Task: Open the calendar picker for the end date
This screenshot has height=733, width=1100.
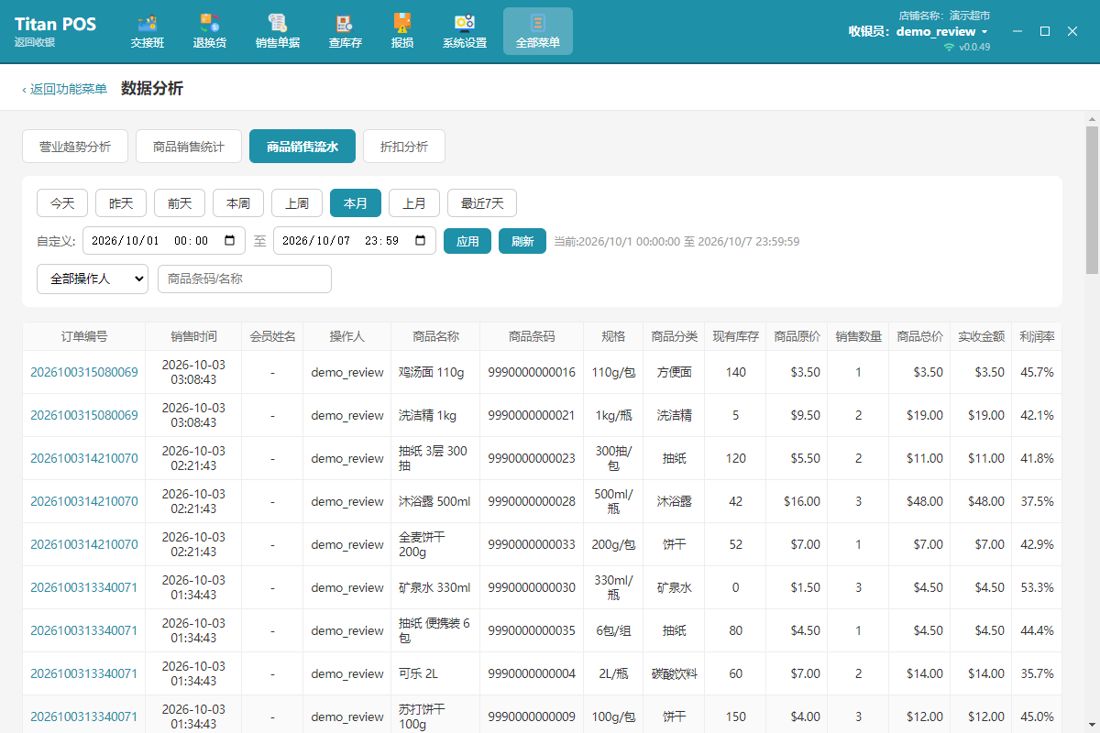Action: tap(420, 241)
